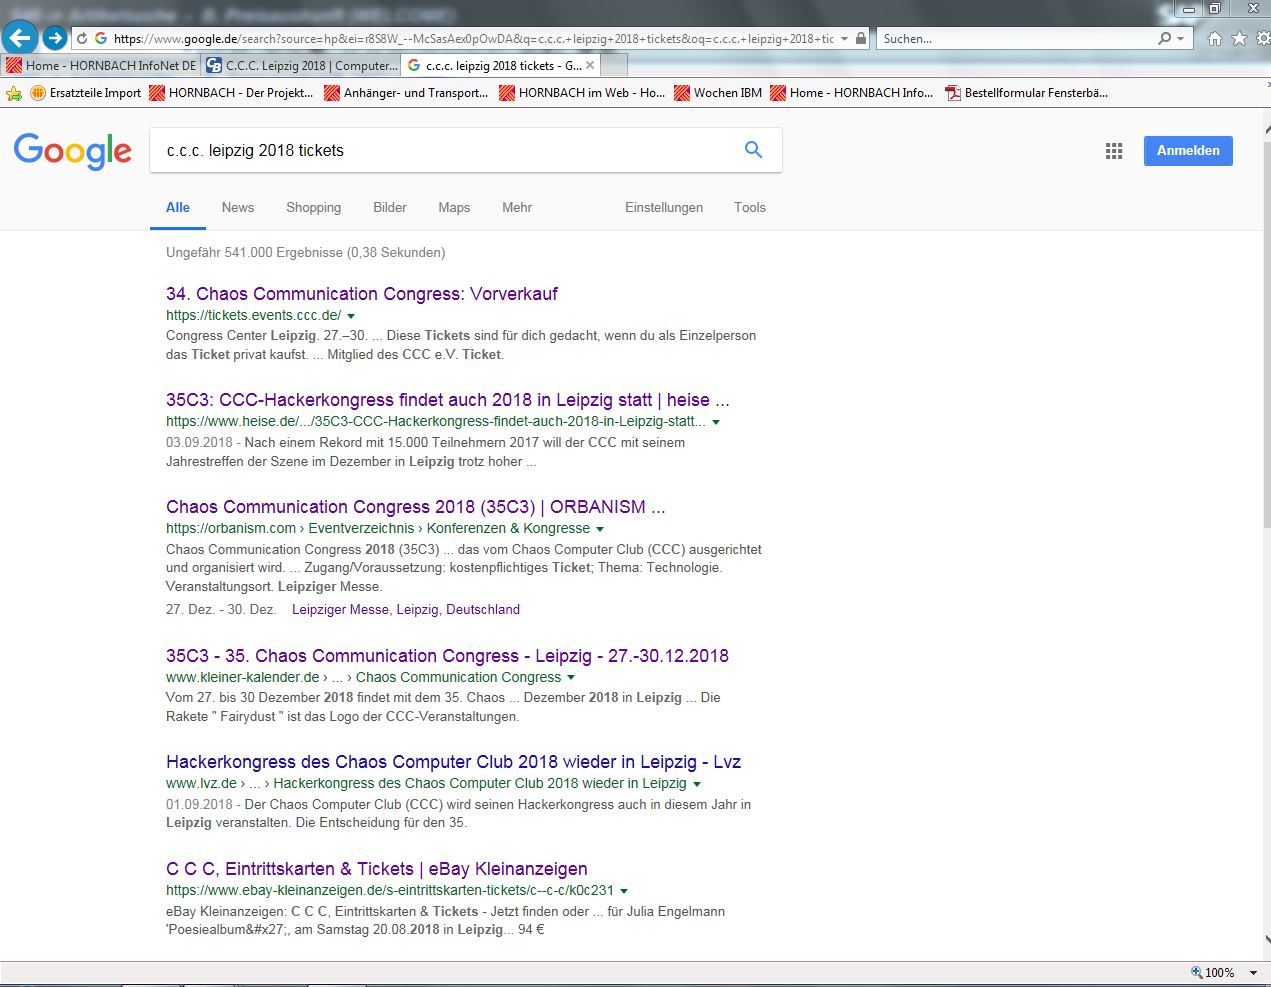Open the Google apps grid icon

click(1114, 151)
